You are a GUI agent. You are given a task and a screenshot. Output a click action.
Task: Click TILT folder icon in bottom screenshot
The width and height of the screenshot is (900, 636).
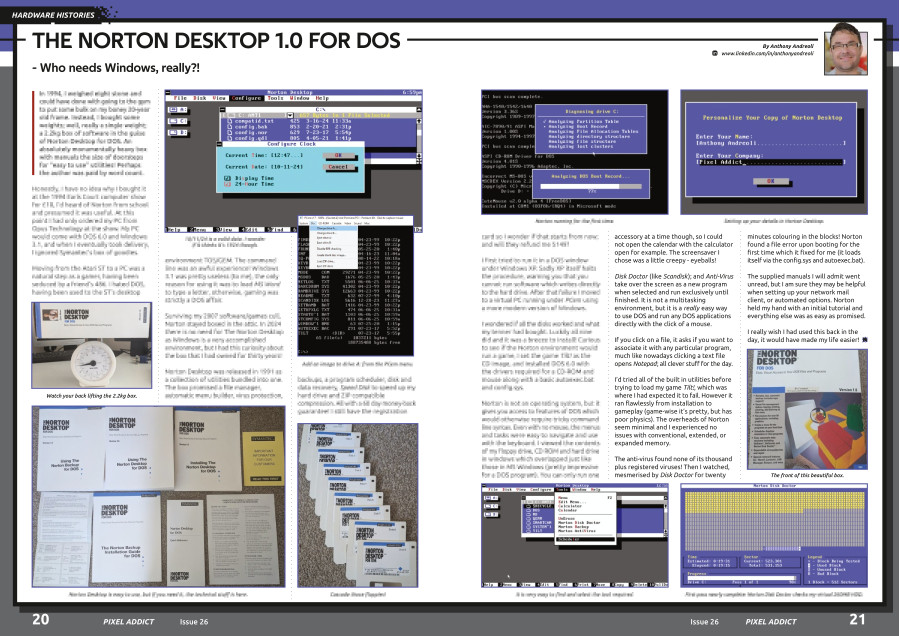coord(529,531)
